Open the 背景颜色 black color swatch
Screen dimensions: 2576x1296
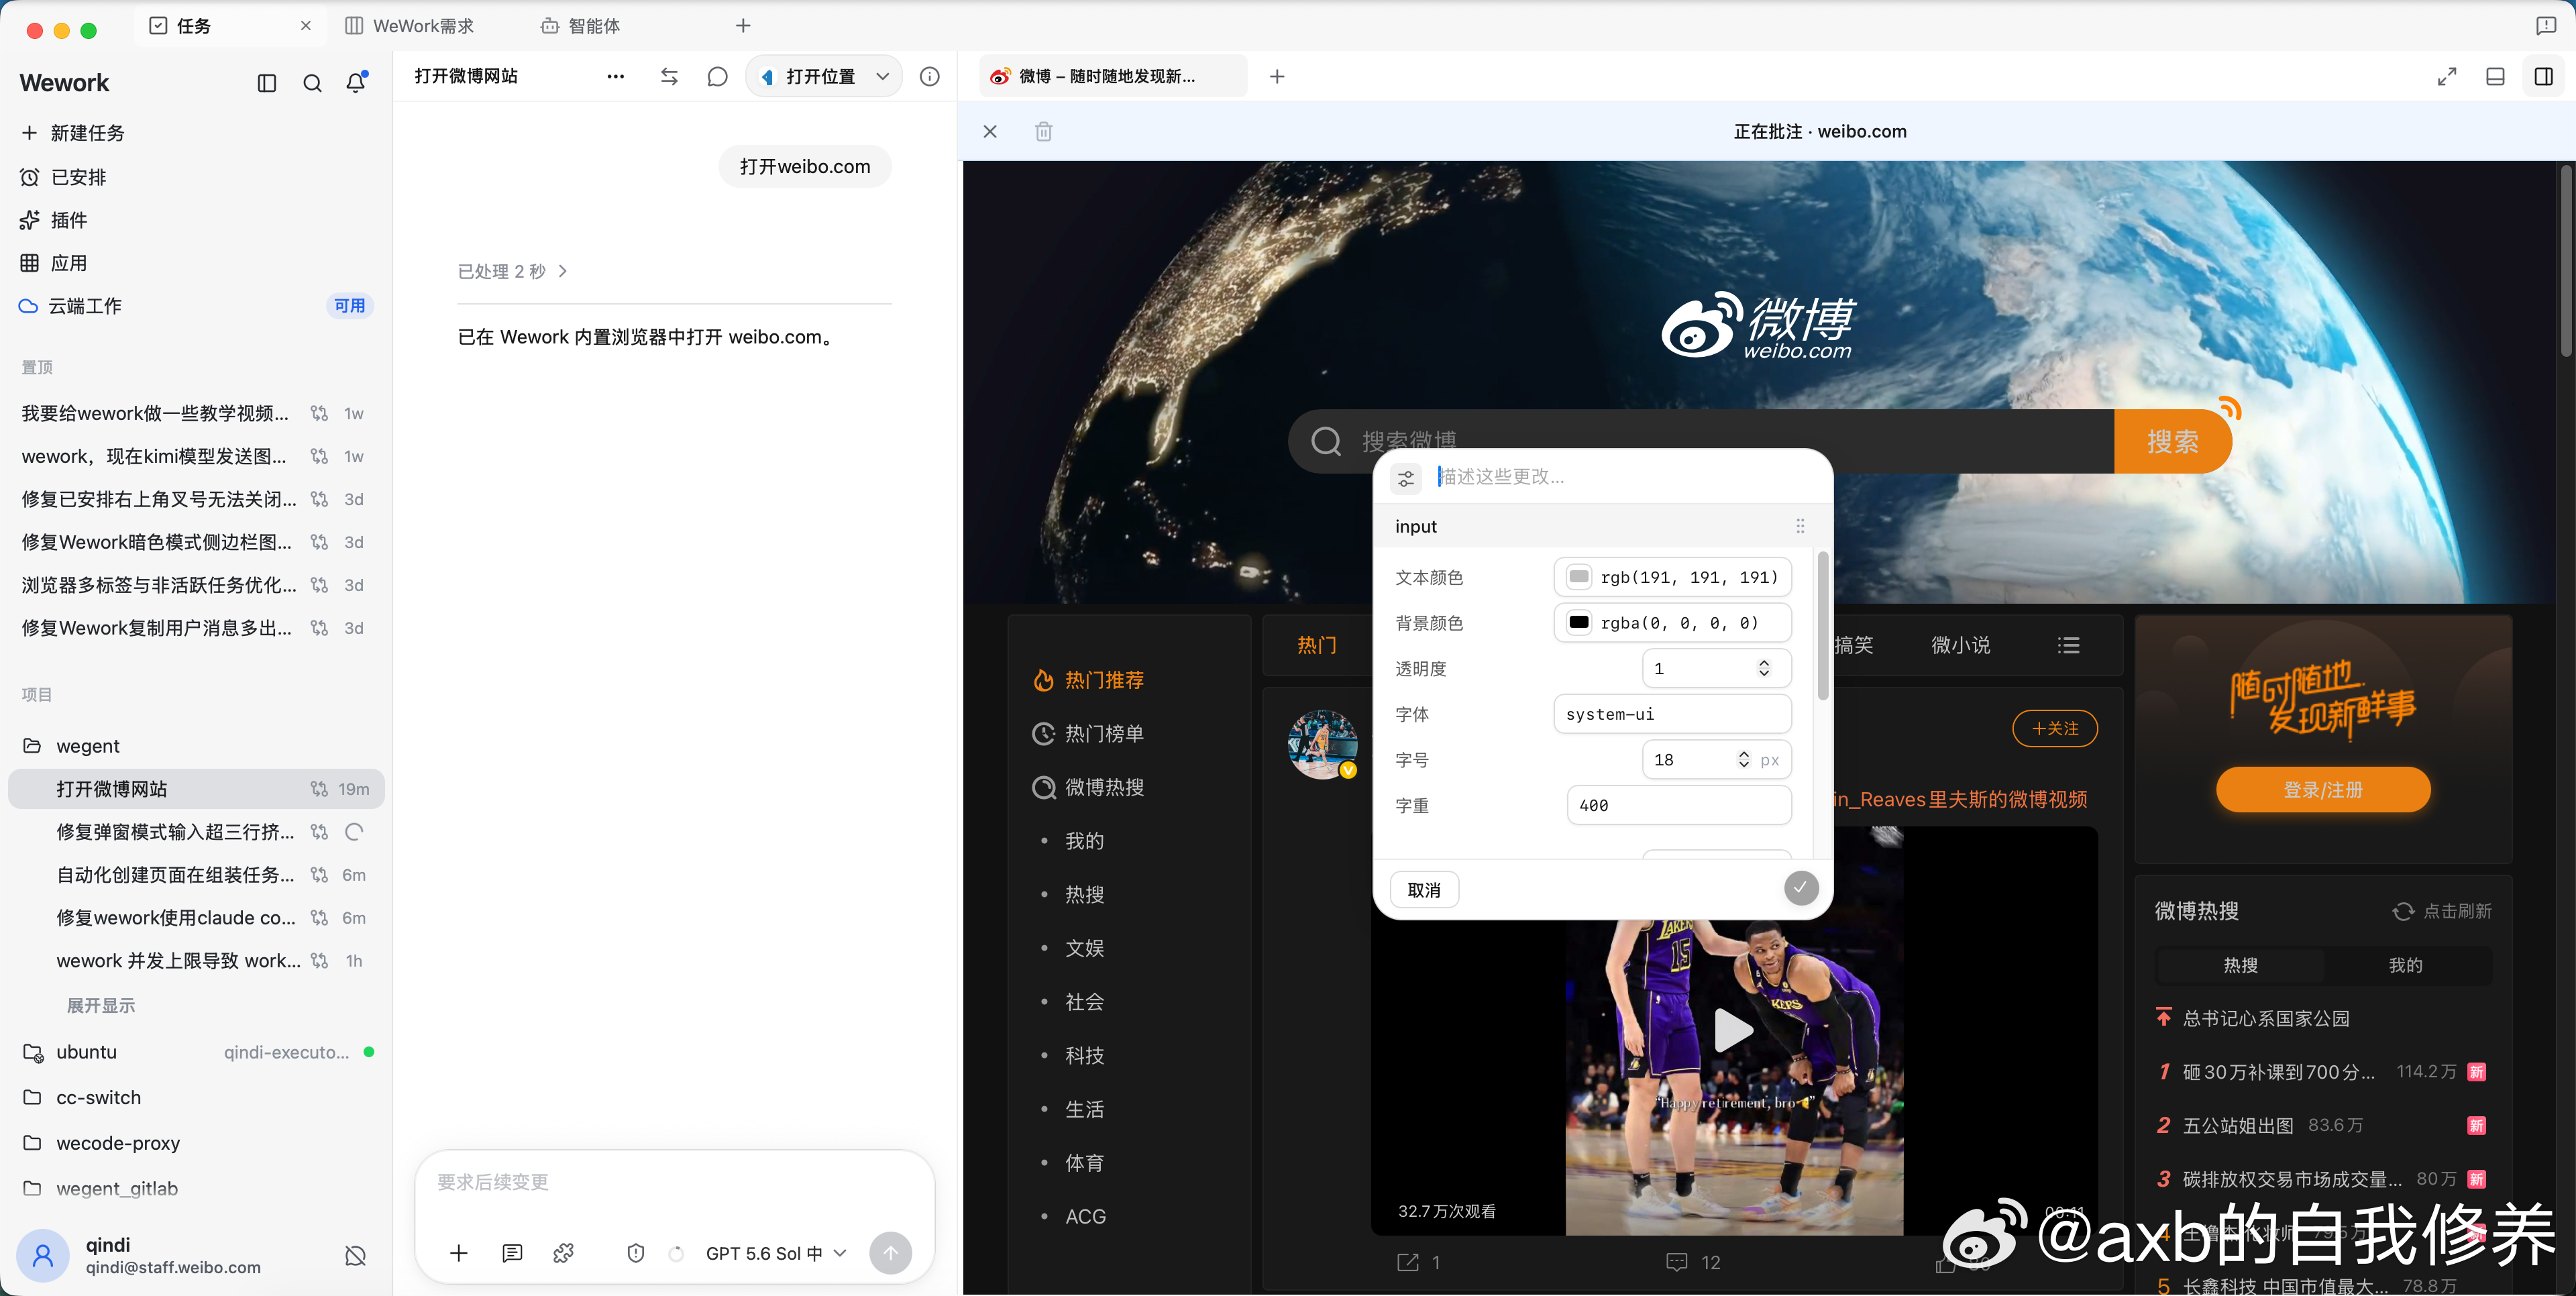click(1579, 622)
